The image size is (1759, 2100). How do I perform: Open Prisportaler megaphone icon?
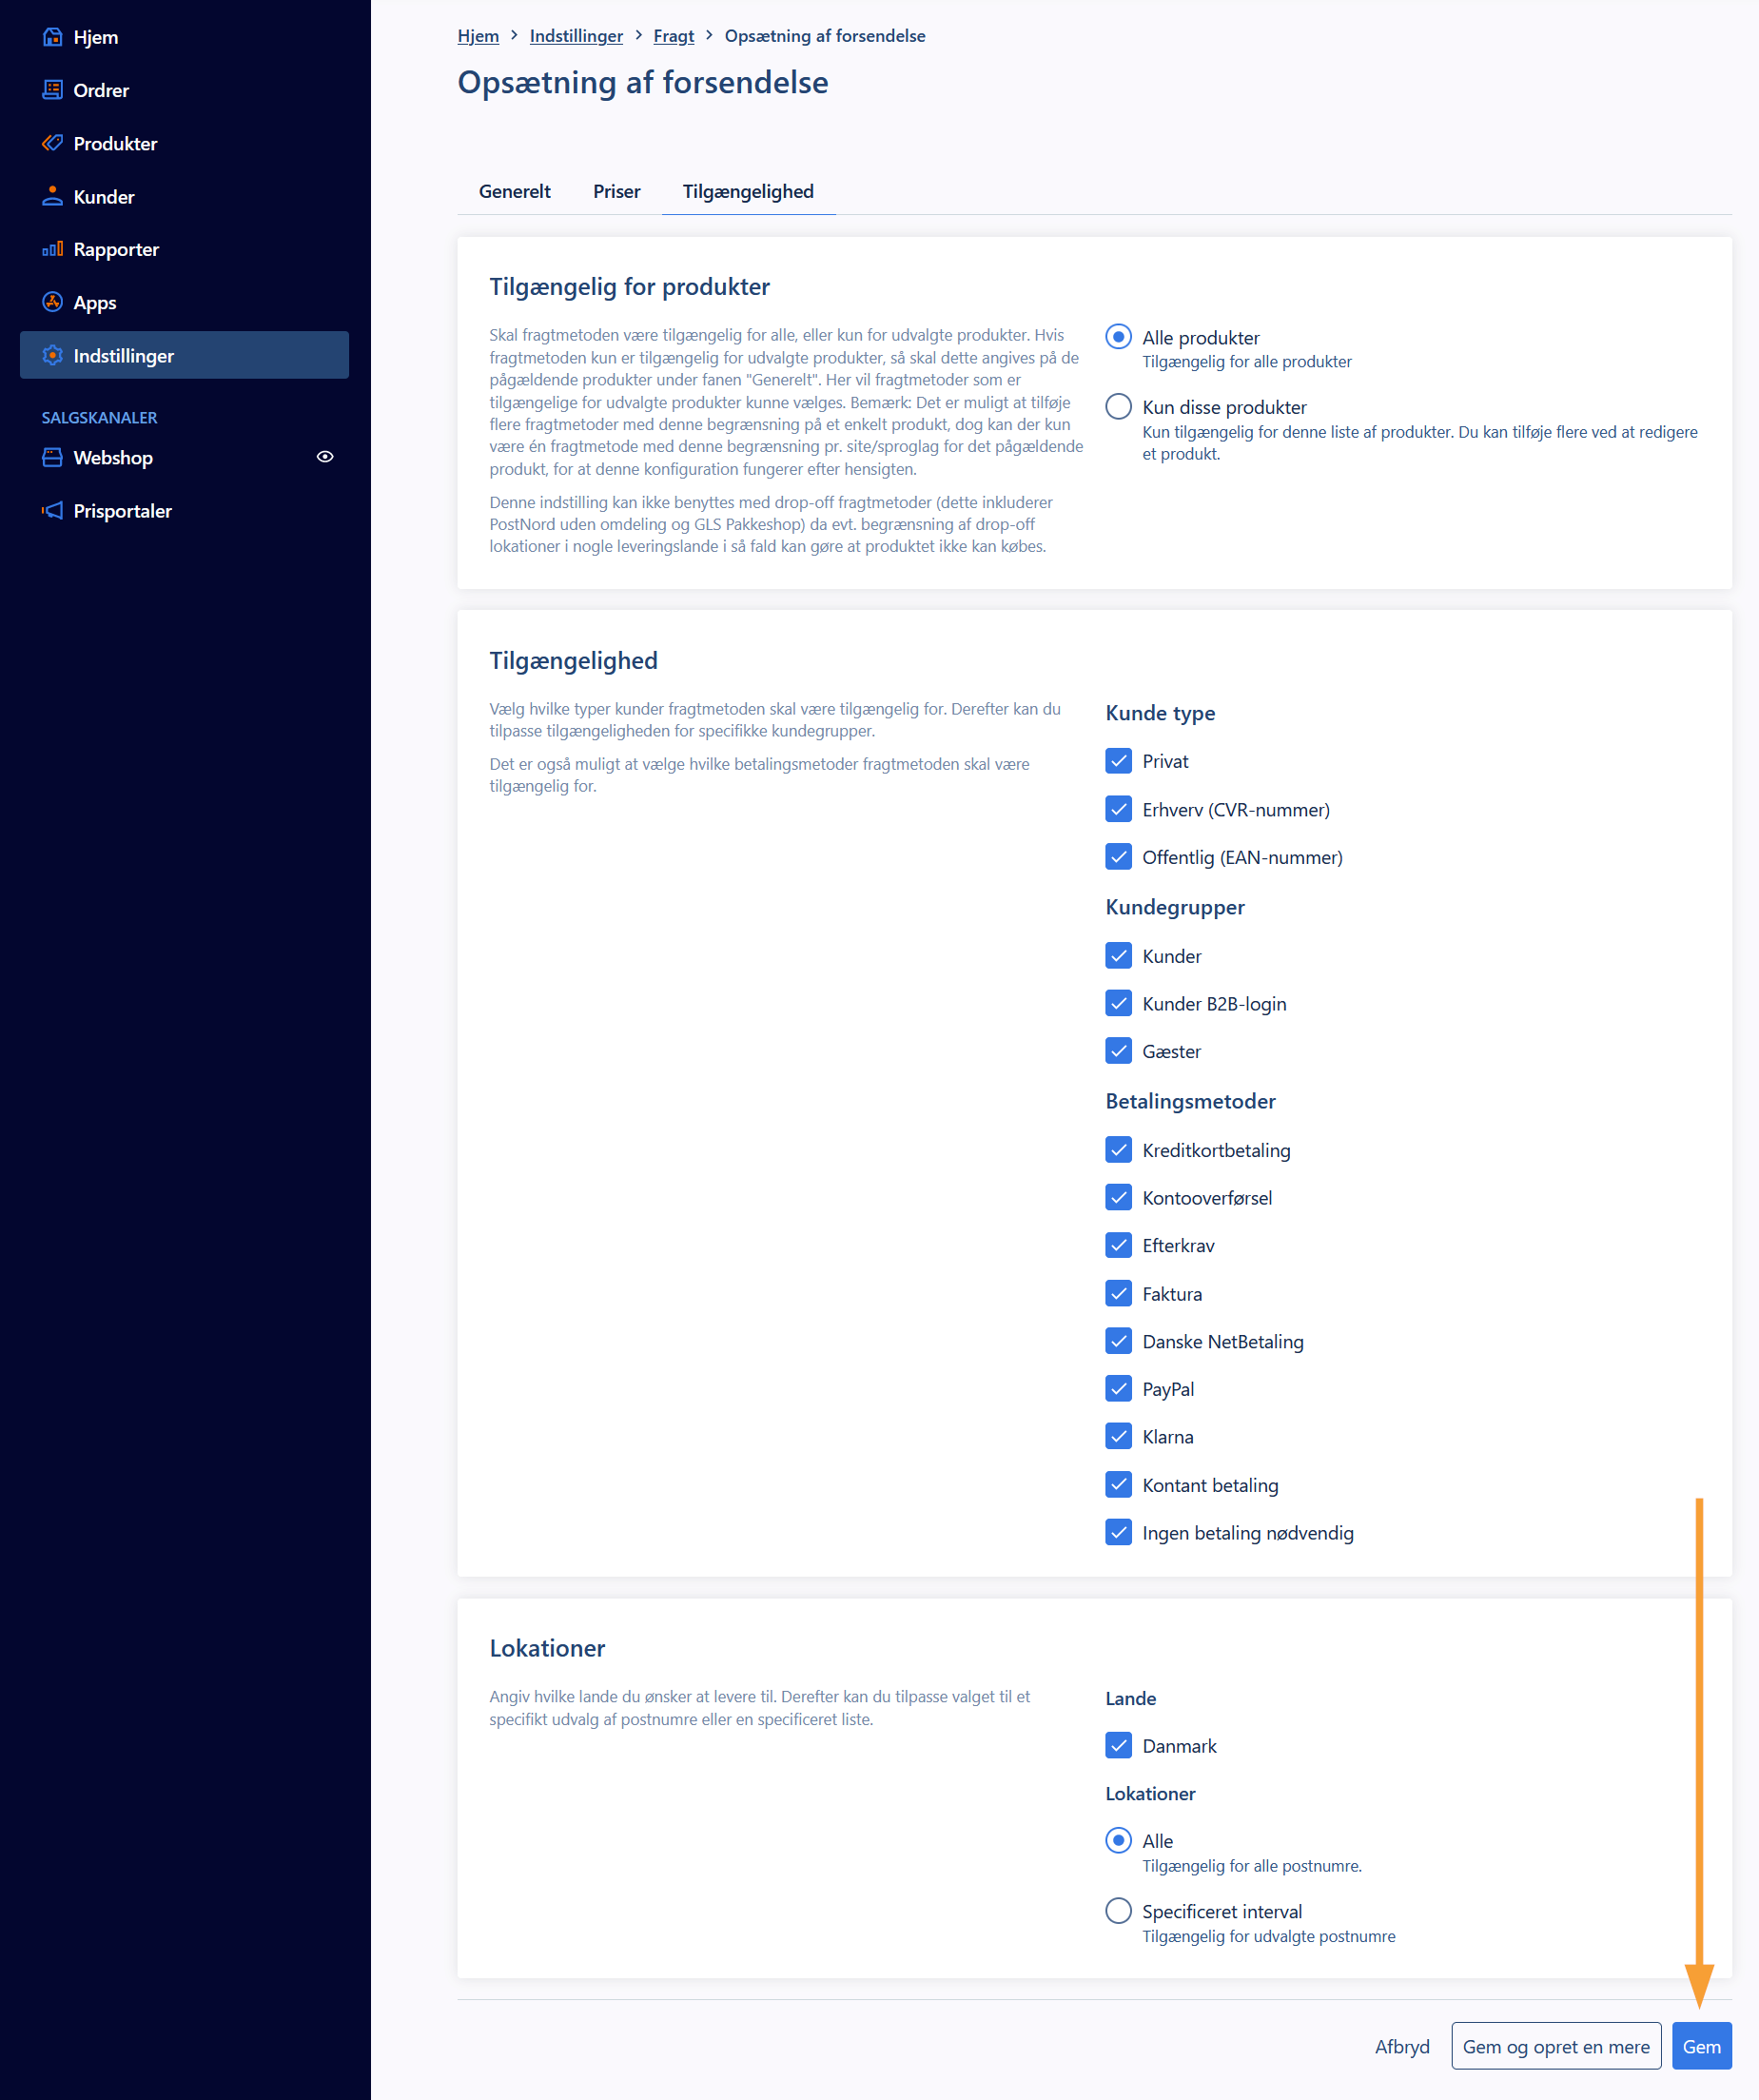point(52,511)
